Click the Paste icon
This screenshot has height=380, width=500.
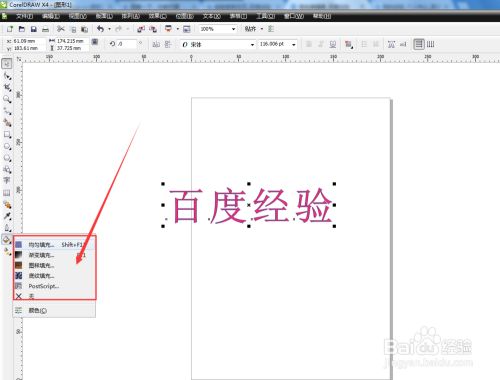pos(85,29)
